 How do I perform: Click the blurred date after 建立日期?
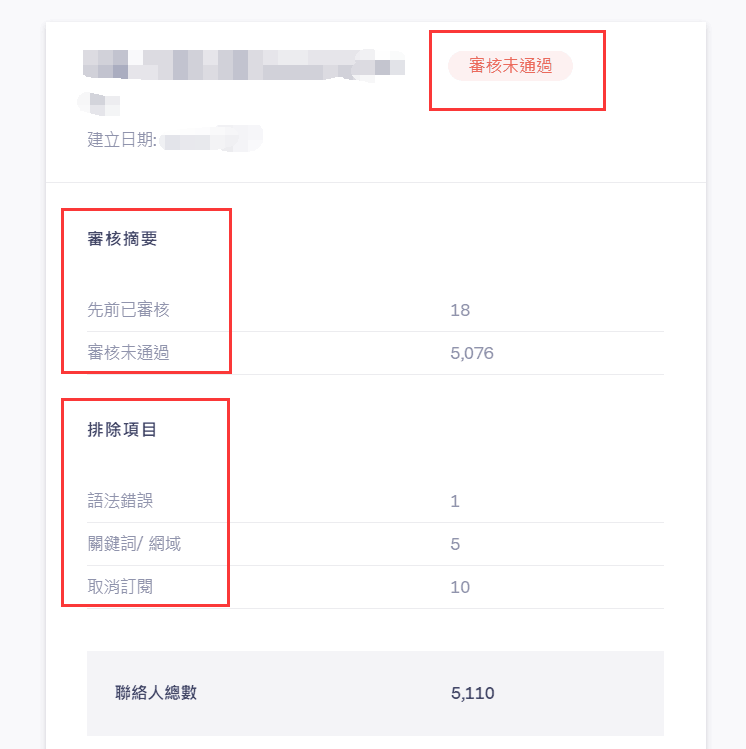[210, 138]
